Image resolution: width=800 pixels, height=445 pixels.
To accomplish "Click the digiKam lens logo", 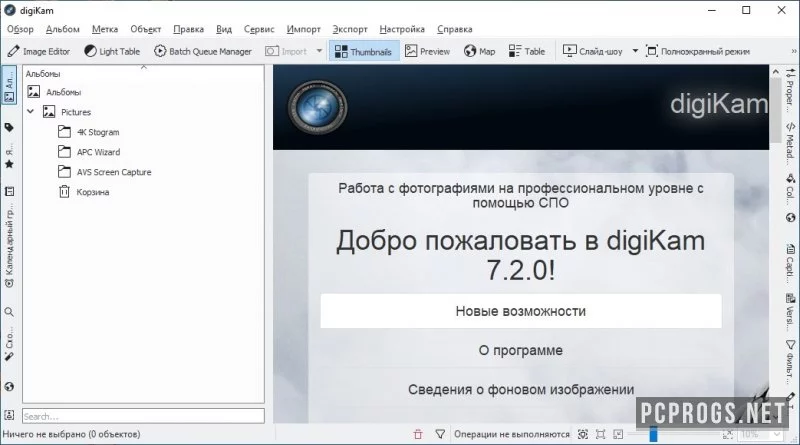I will 317,107.
